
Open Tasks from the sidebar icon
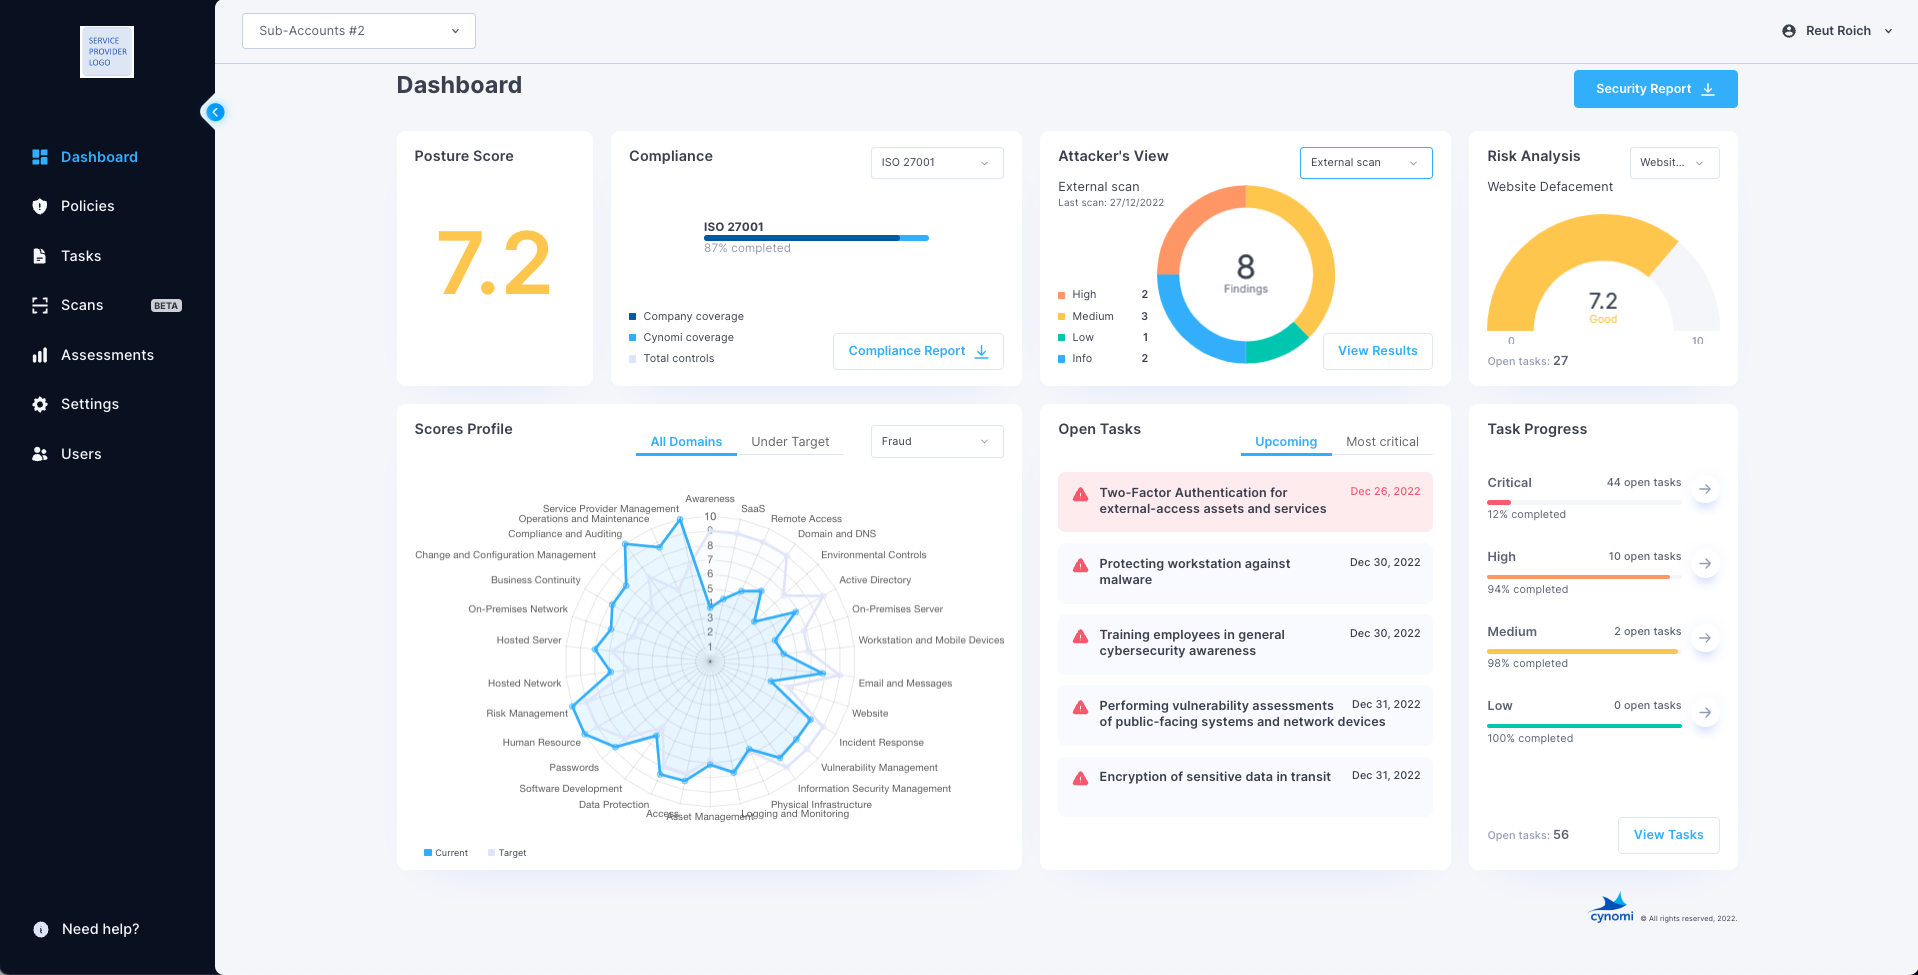[40, 256]
